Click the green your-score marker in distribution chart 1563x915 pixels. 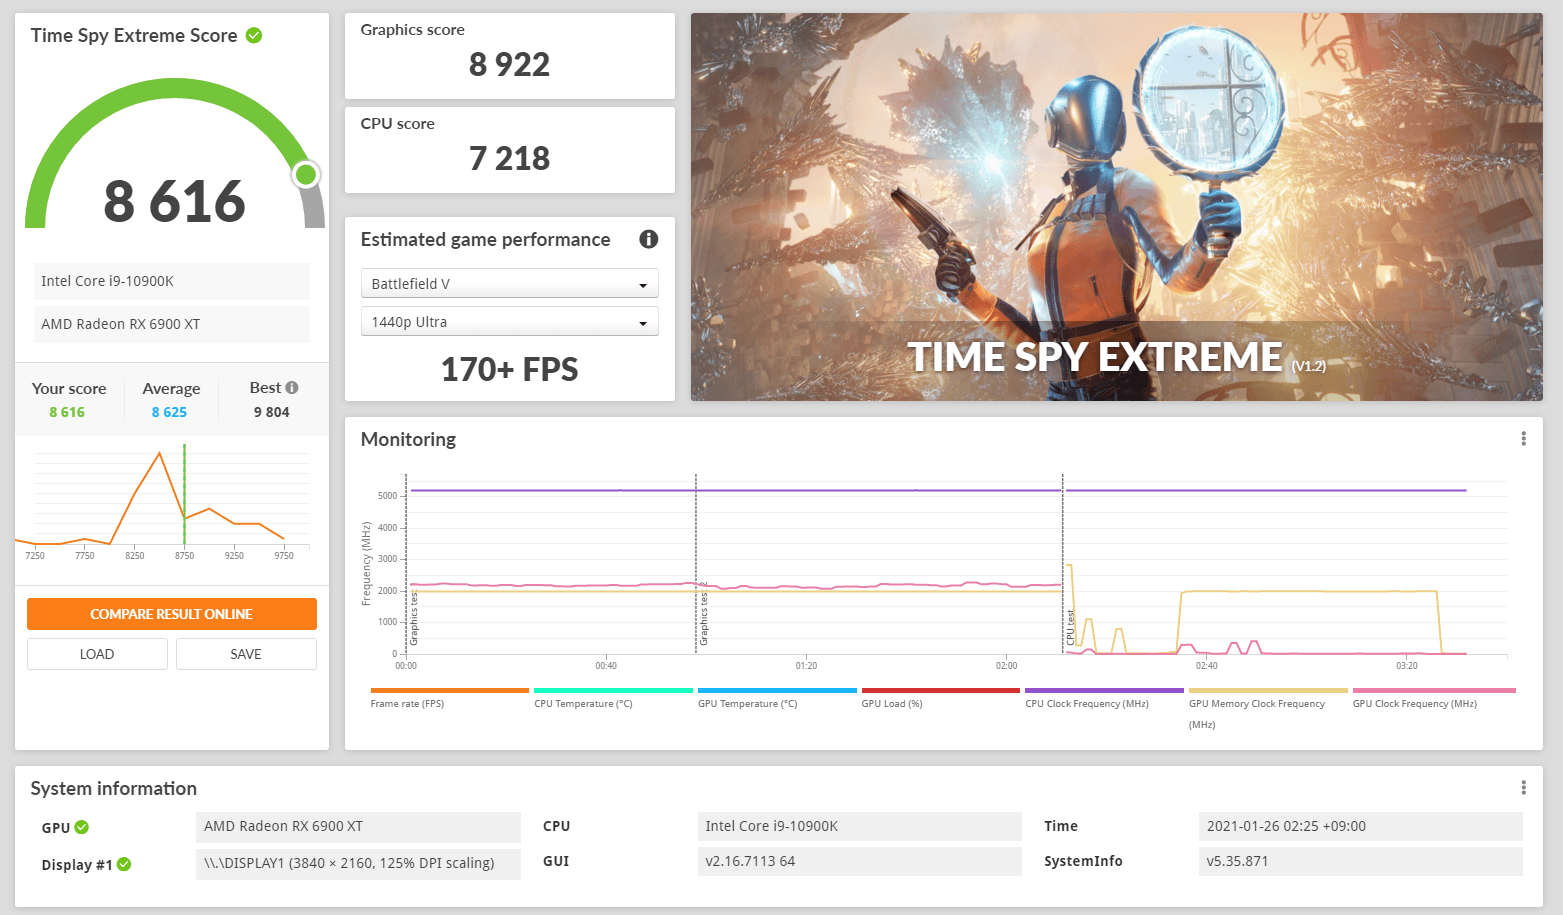pos(184,495)
